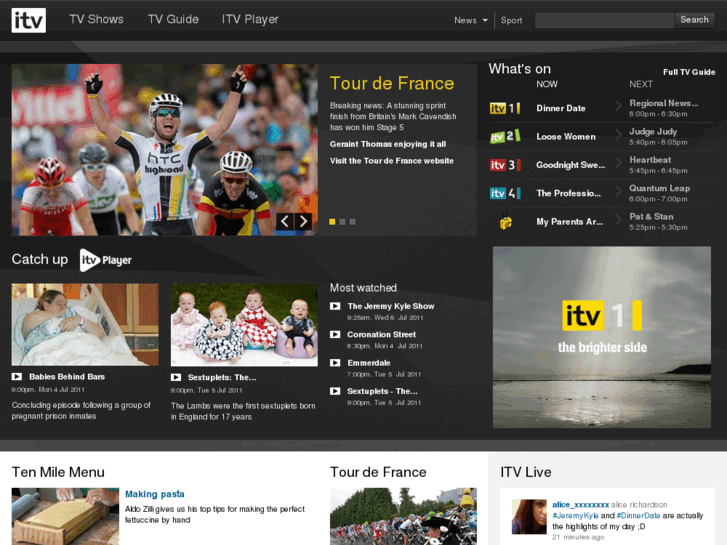
Task: Play Sextuplets - The... most watched icon
Action: [335, 391]
